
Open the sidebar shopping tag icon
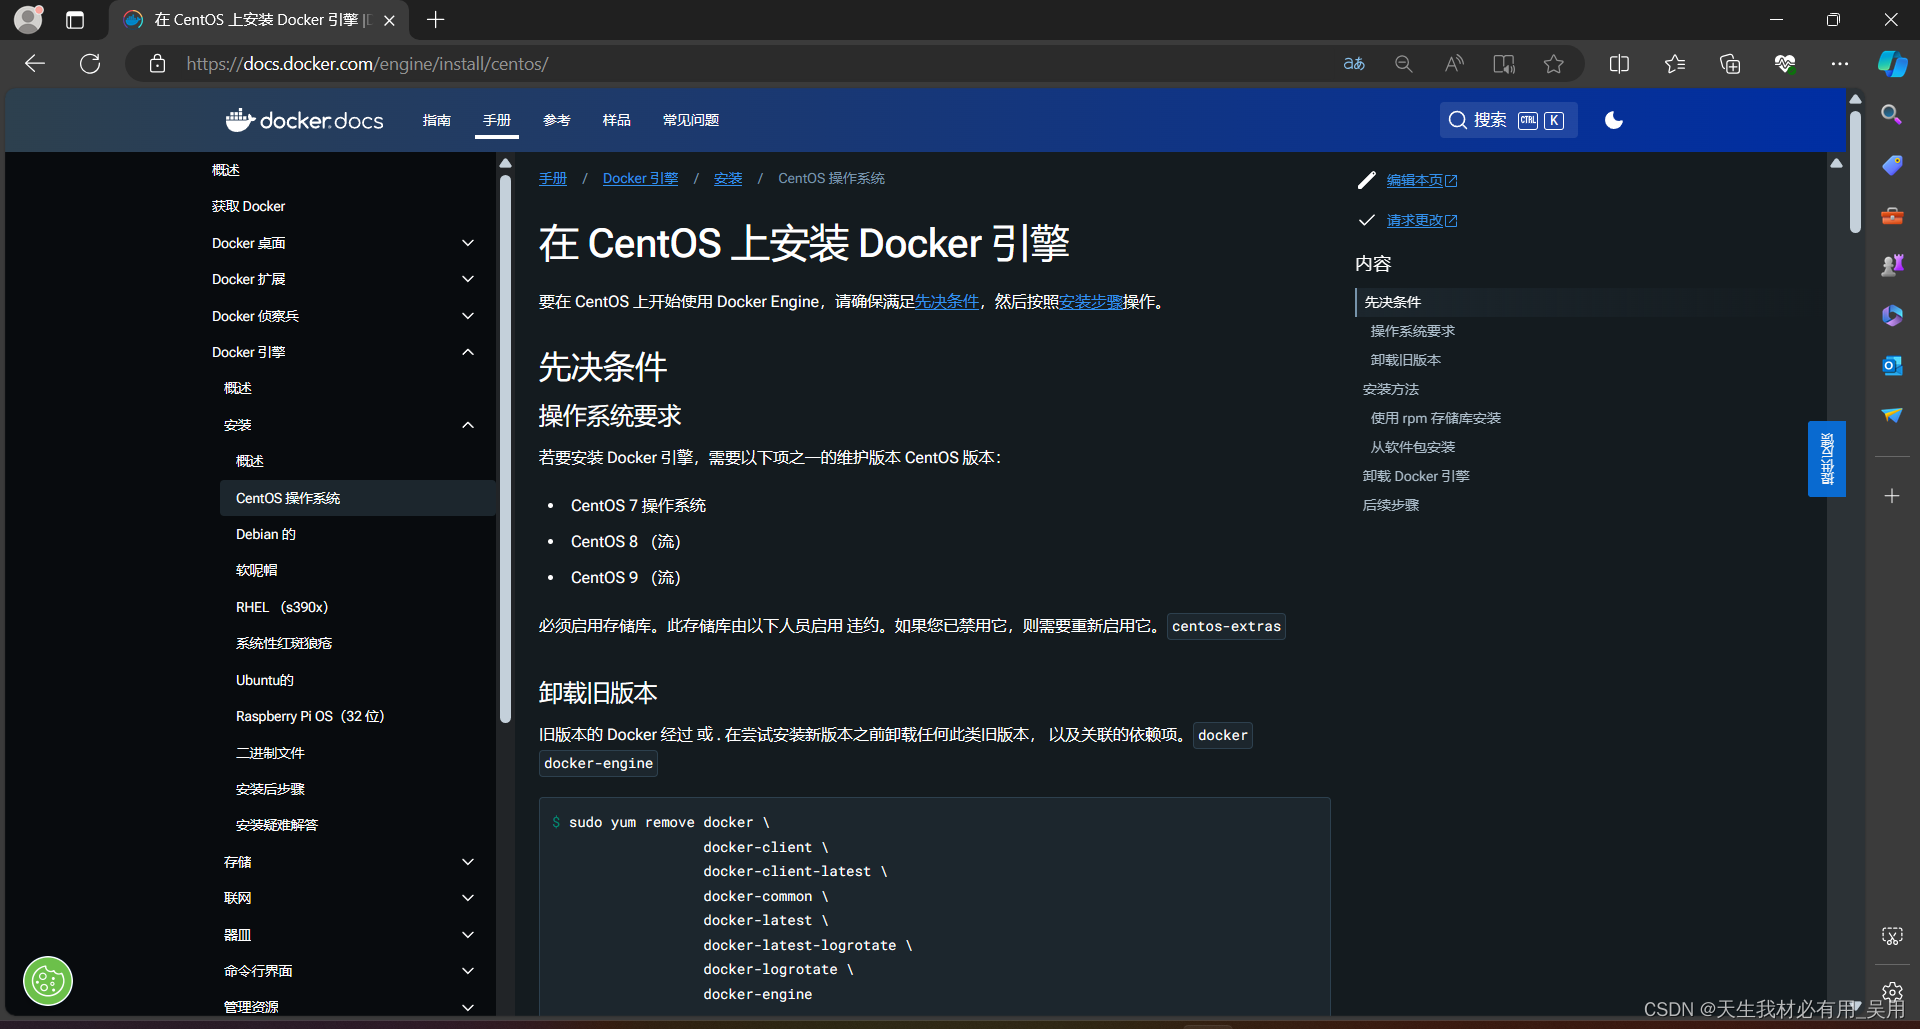[1892, 165]
